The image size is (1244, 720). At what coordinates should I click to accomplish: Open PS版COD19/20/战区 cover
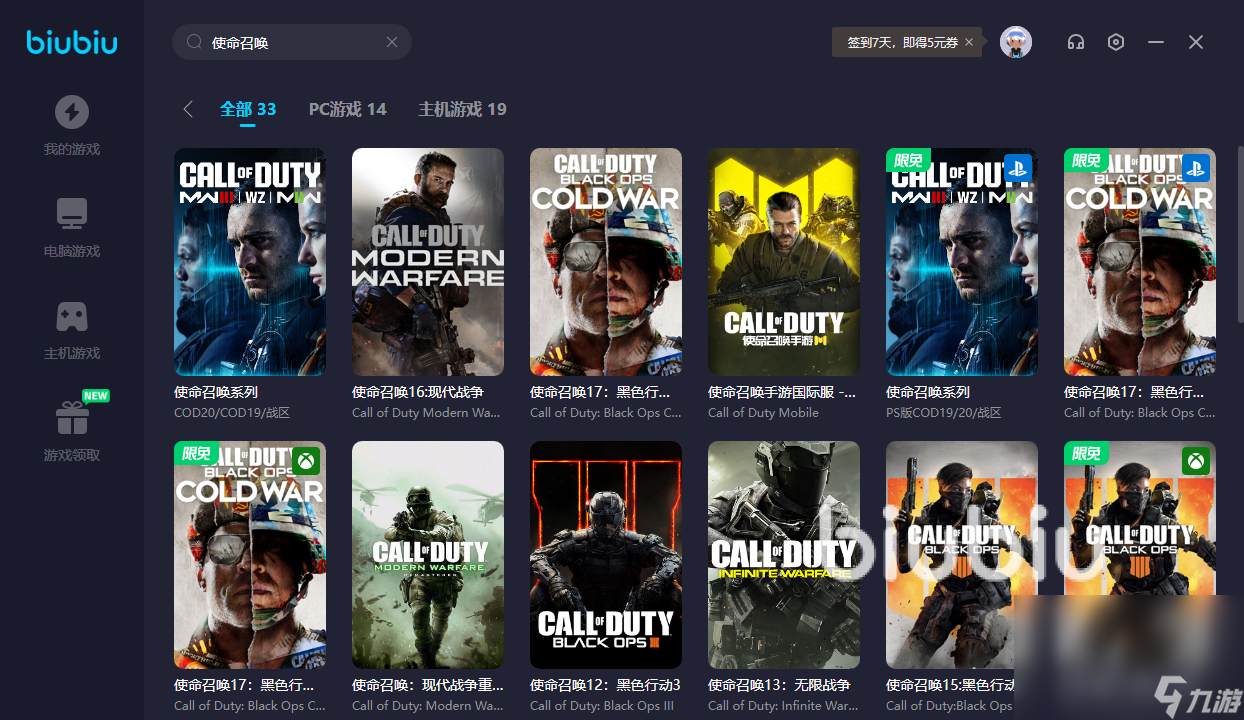pos(962,262)
